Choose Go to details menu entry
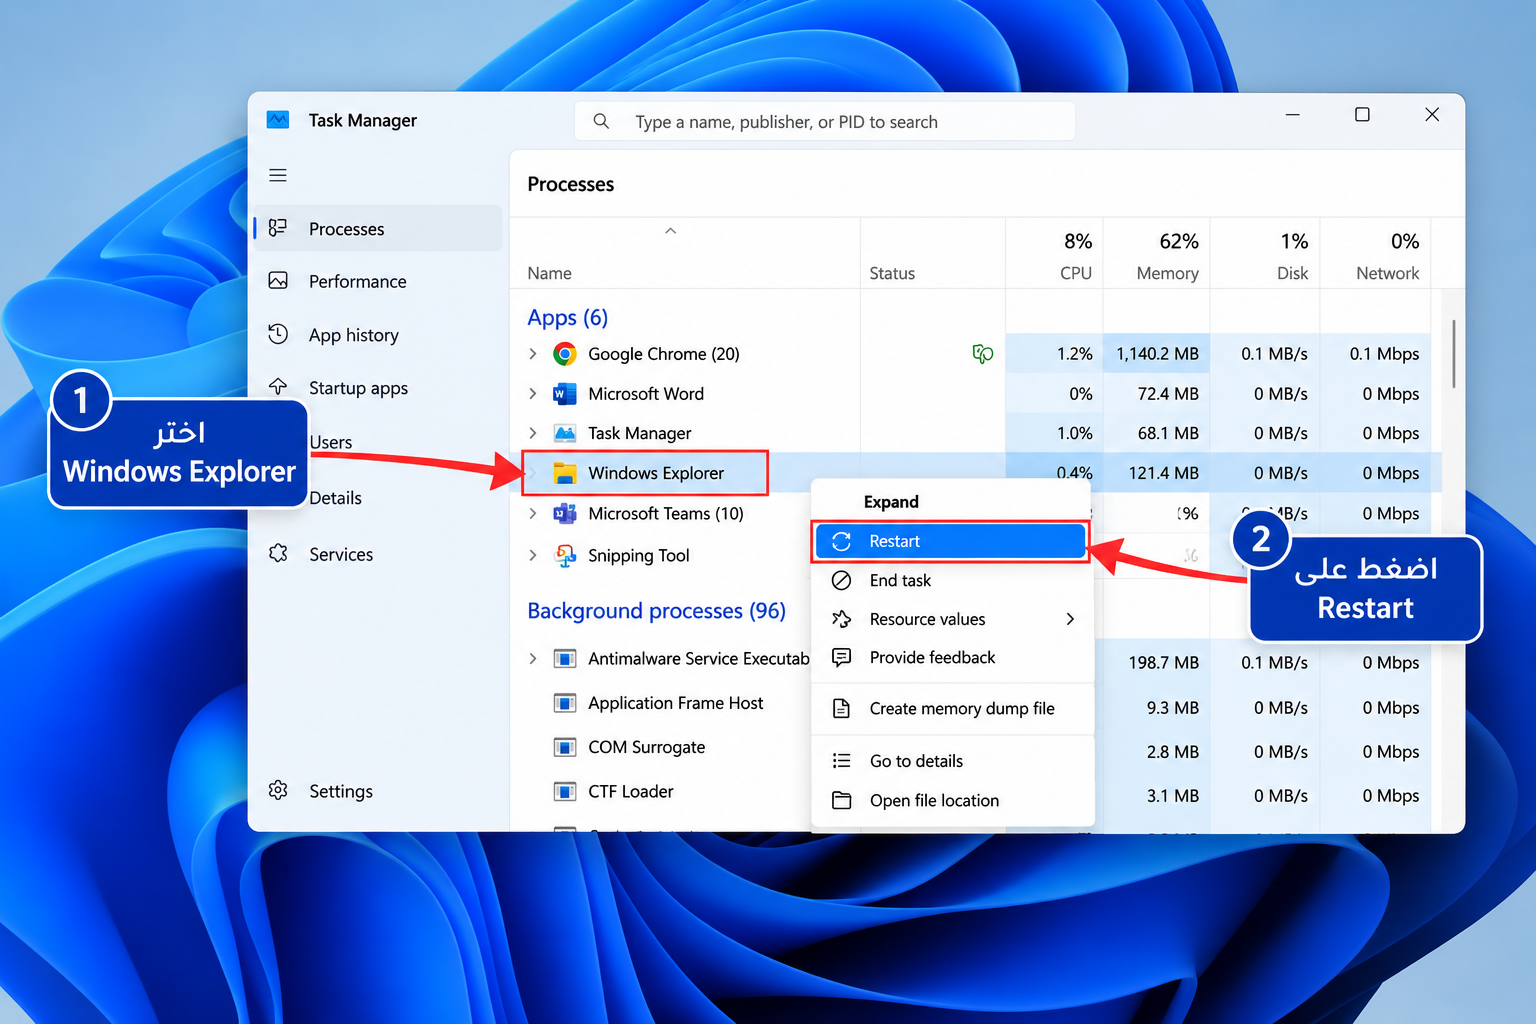 pos(950,761)
